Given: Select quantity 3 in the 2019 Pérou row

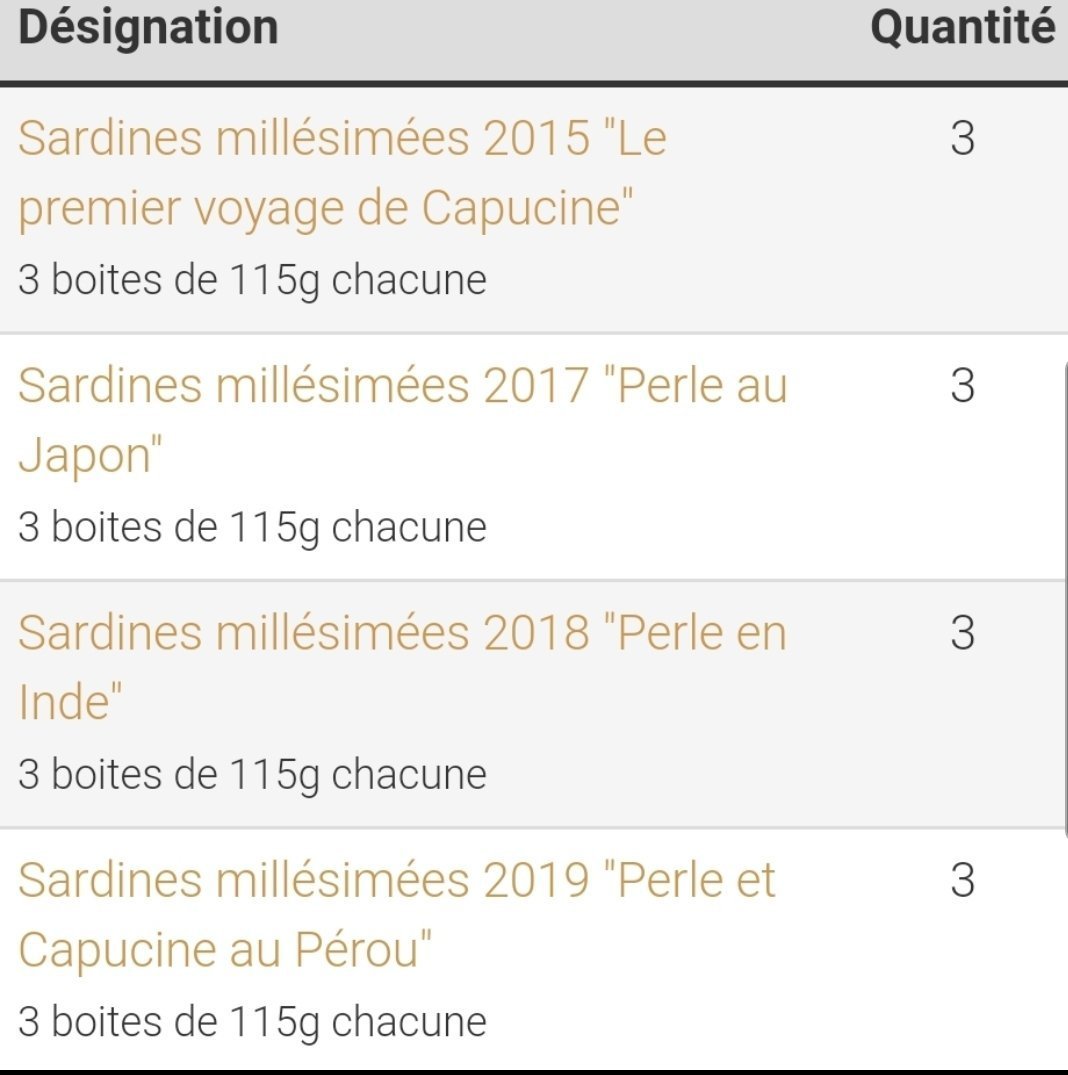Looking at the screenshot, I should point(962,880).
